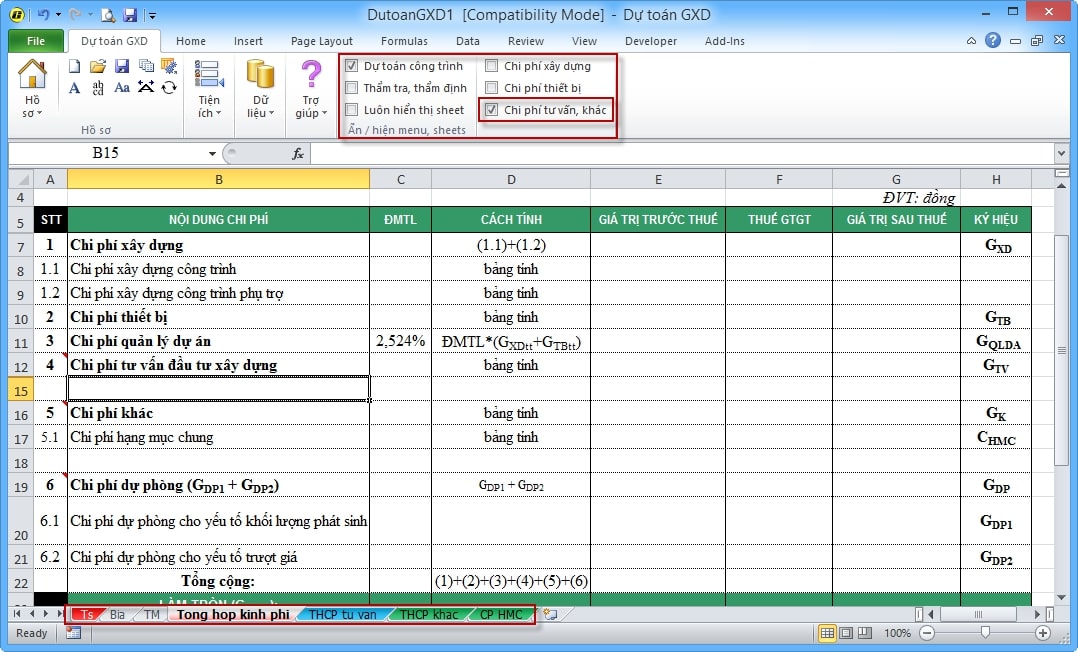Insert function using the fx icon

point(297,154)
